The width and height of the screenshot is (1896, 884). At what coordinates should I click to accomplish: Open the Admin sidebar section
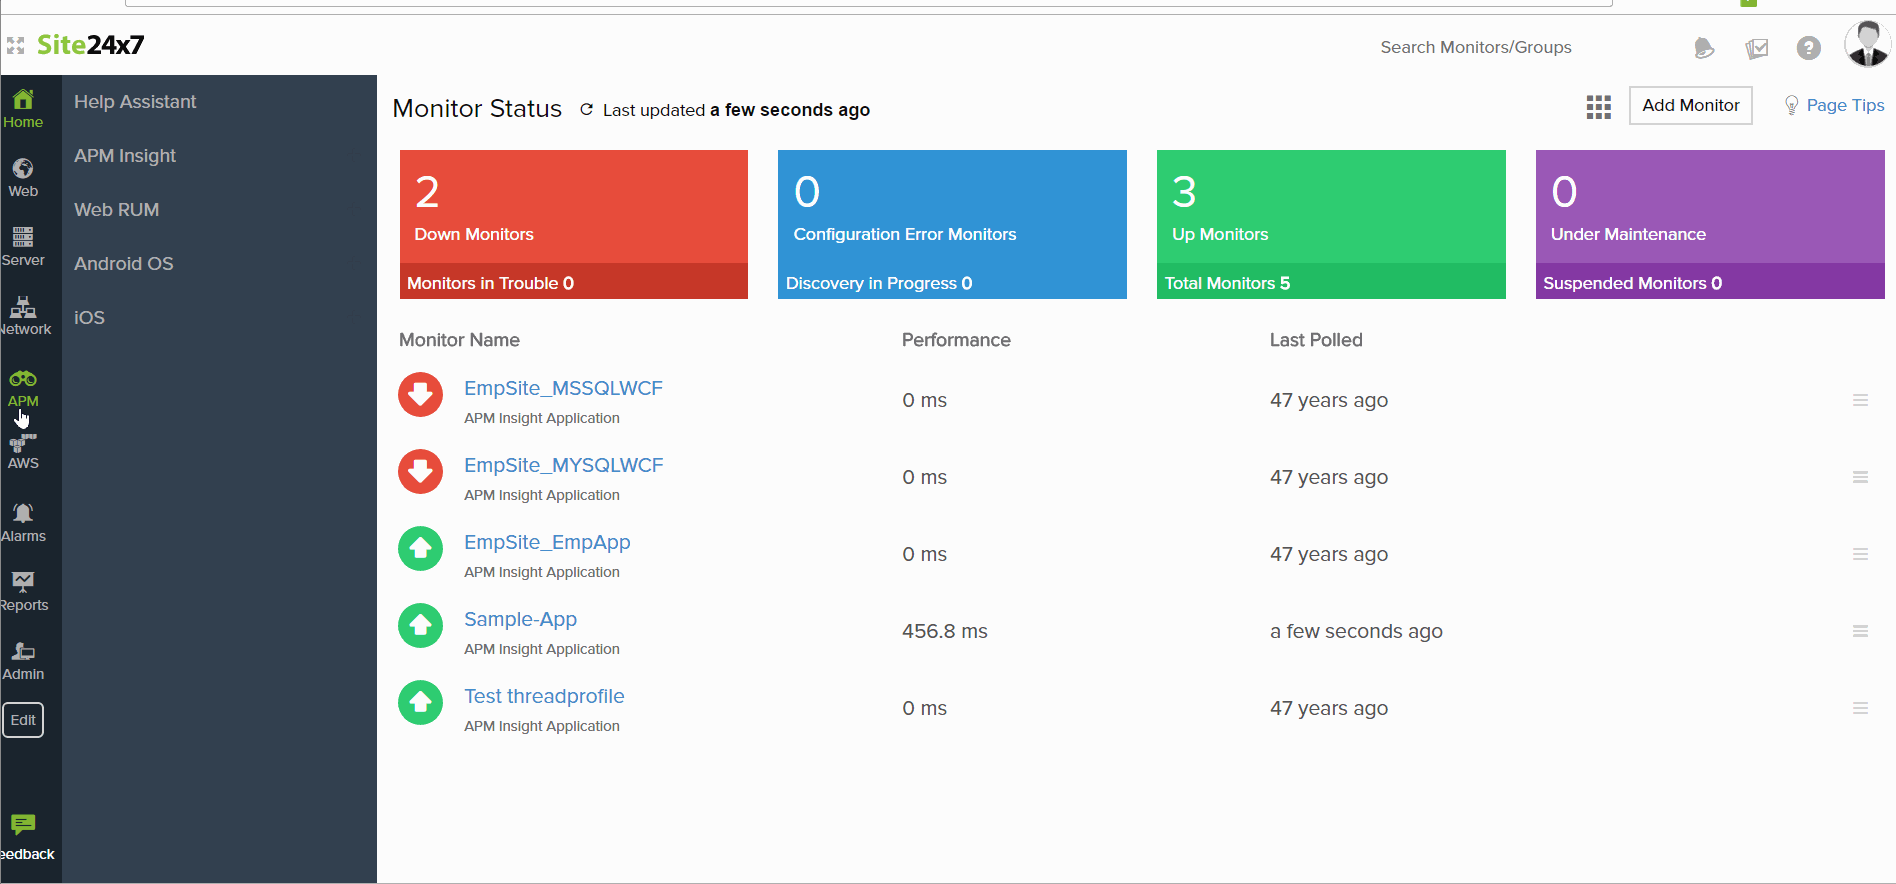coord(23,660)
